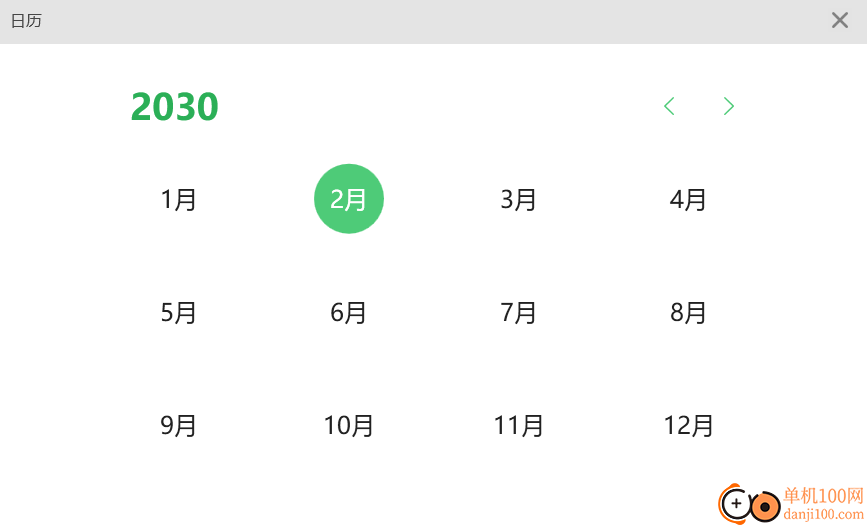Click the 日历 window title label
Viewport: 867px width, 525px height.
[x=26, y=21]
